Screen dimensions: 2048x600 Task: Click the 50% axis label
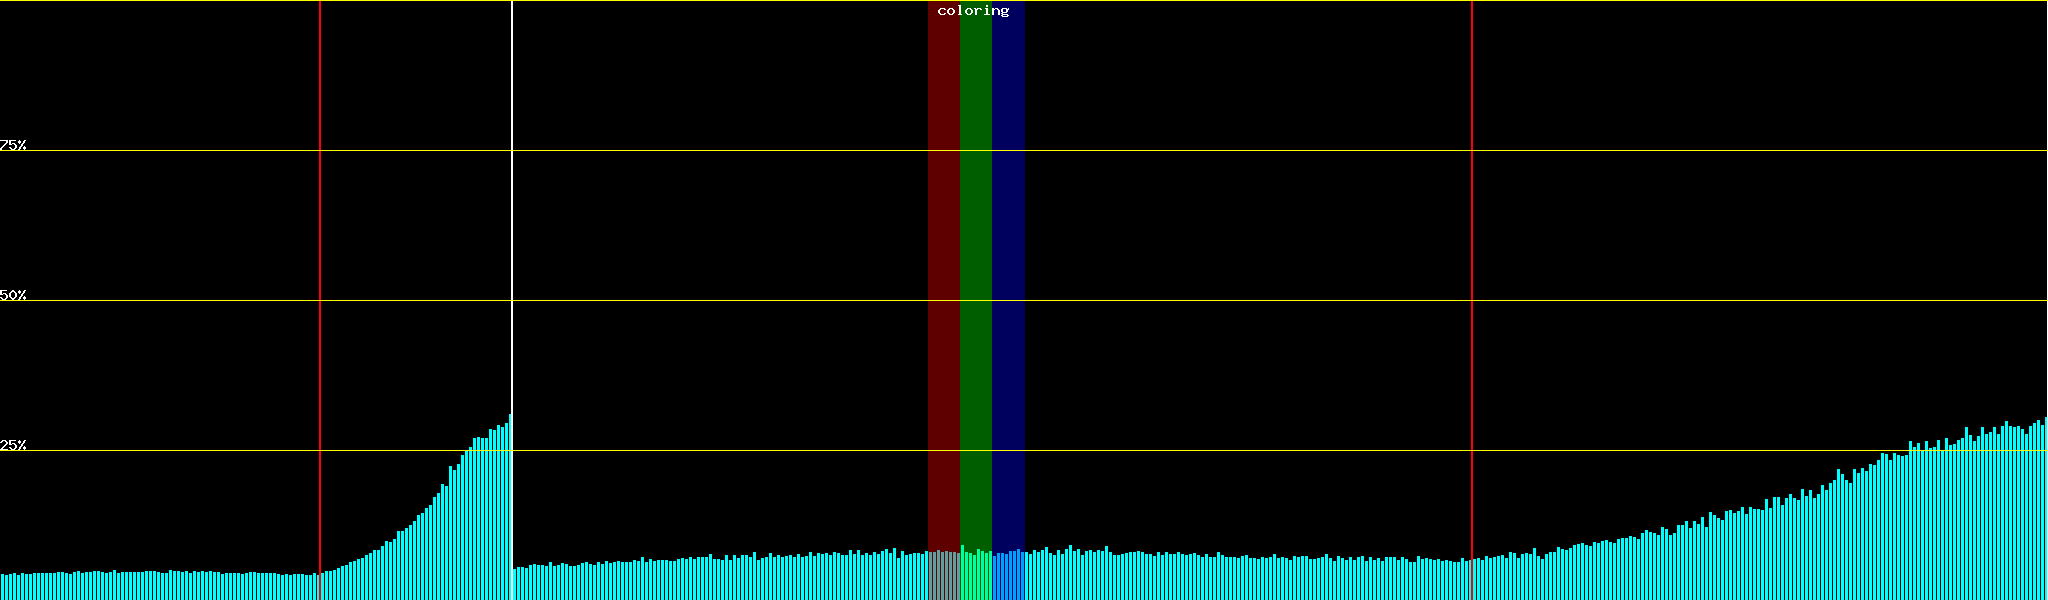click(x=13, y=295)
